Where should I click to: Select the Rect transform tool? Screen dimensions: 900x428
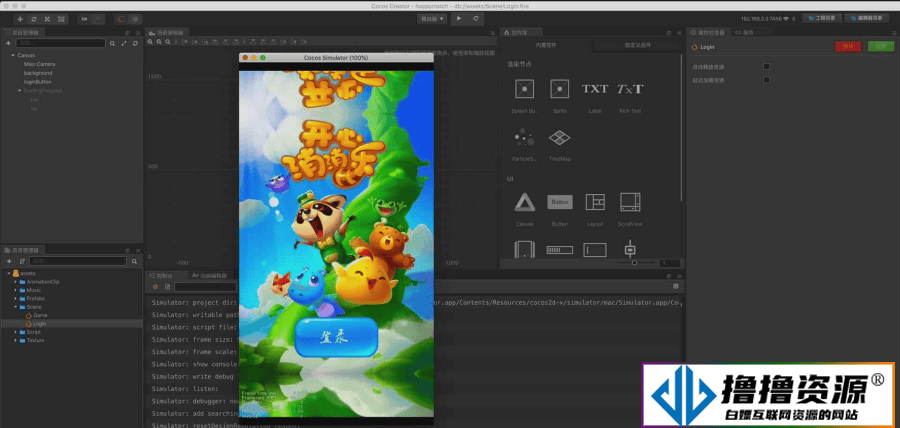tap(61, 19)
